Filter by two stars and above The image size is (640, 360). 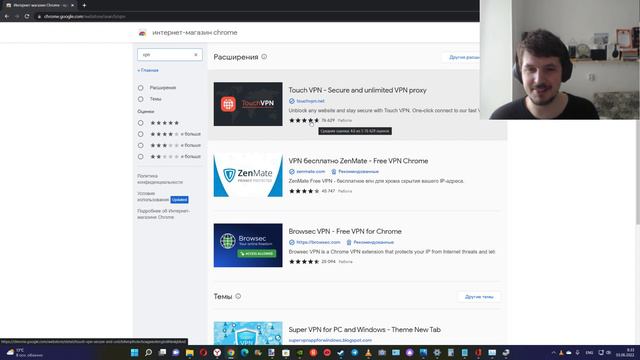click(x=140, y=157)
